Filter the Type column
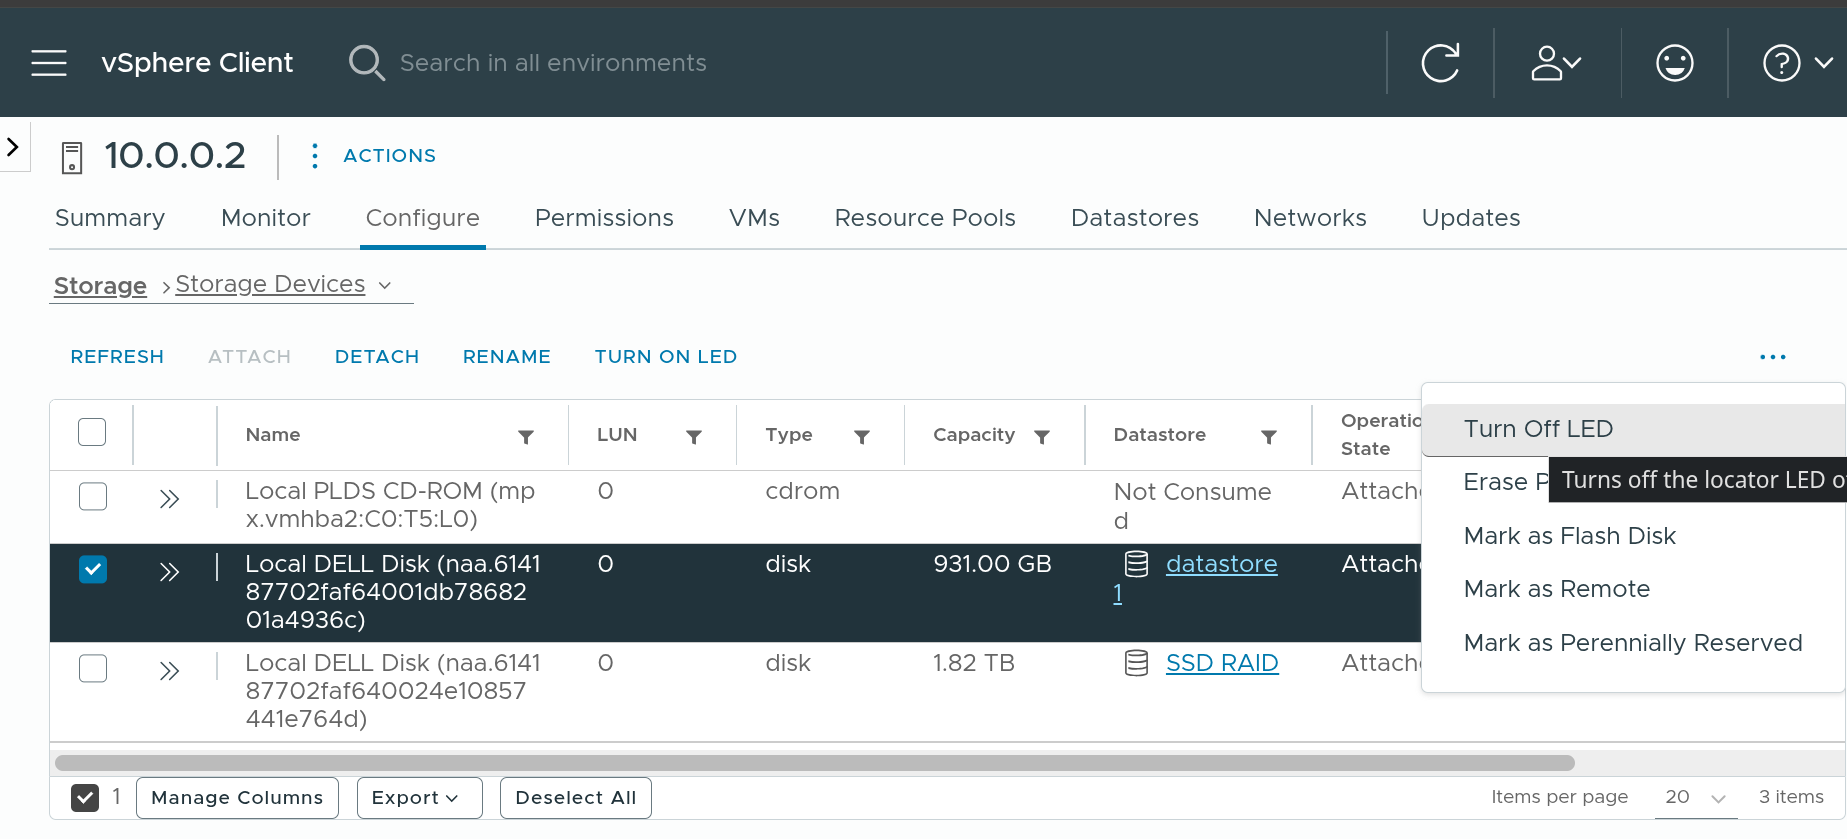Viewport: 1847px width, 839px height. (862, 436)
